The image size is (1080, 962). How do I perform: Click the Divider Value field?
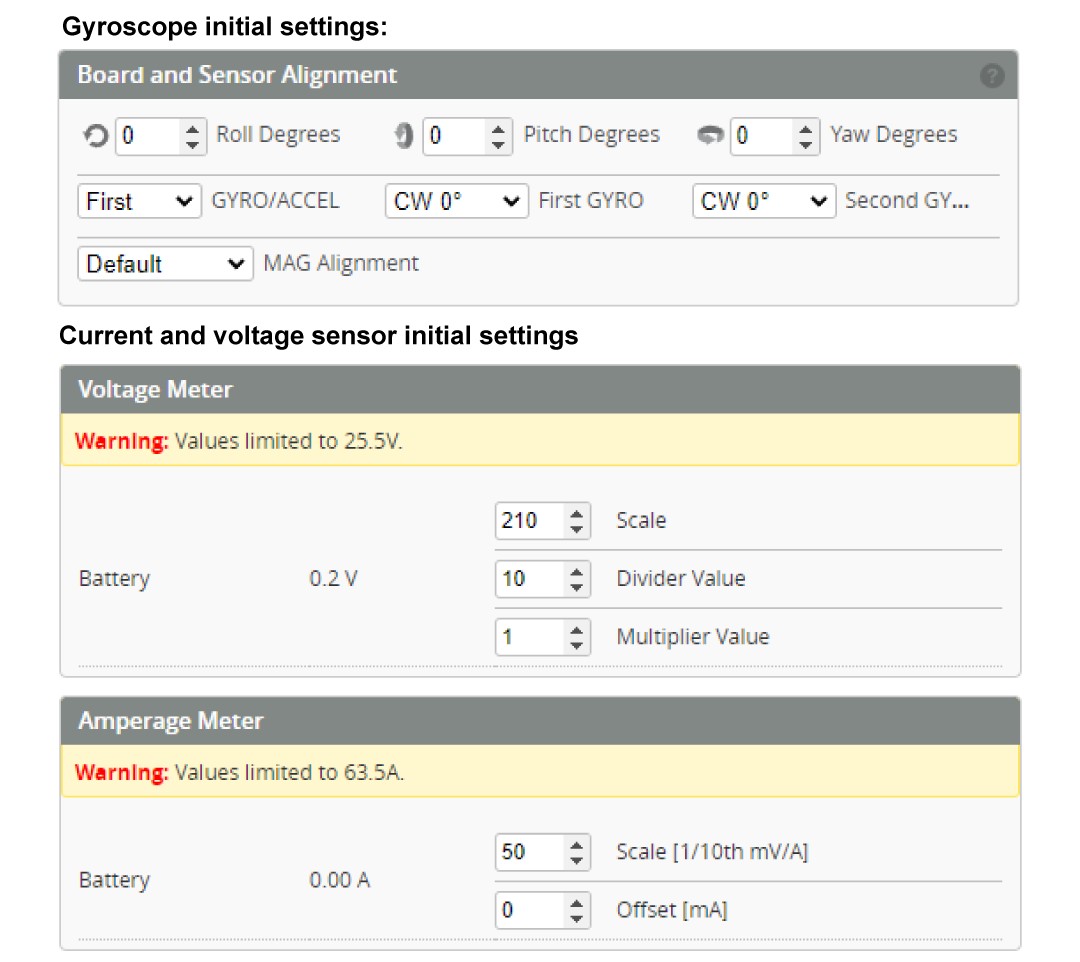click(x=542, y=578)
